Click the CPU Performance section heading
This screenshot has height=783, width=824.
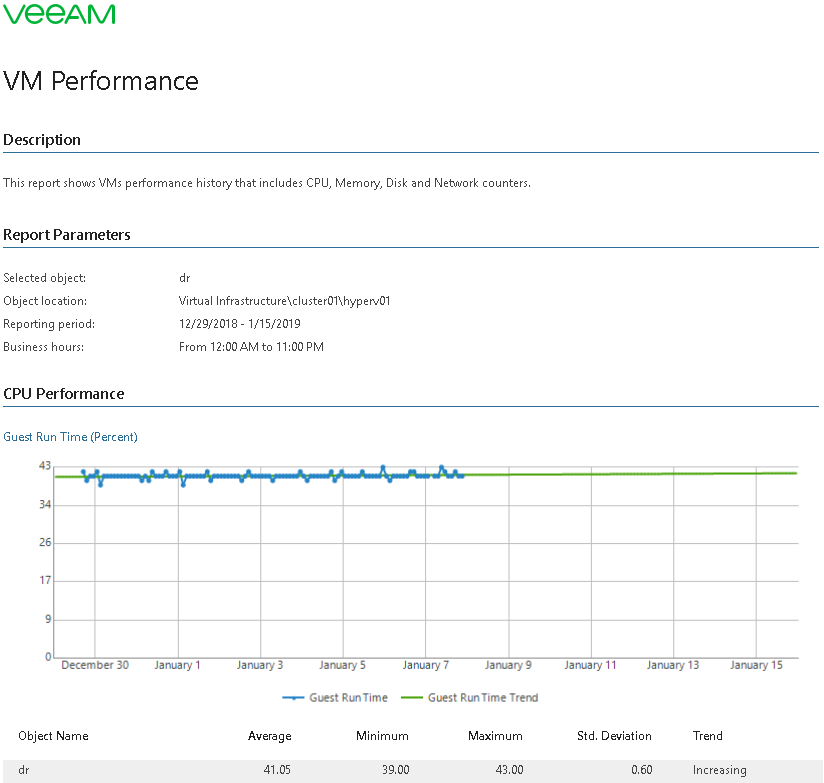pyautogui.click(x=64, y=394)
